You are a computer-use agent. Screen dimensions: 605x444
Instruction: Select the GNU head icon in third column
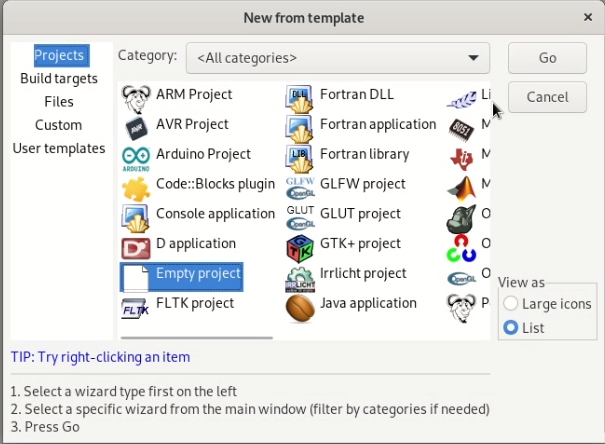[461, 308]
